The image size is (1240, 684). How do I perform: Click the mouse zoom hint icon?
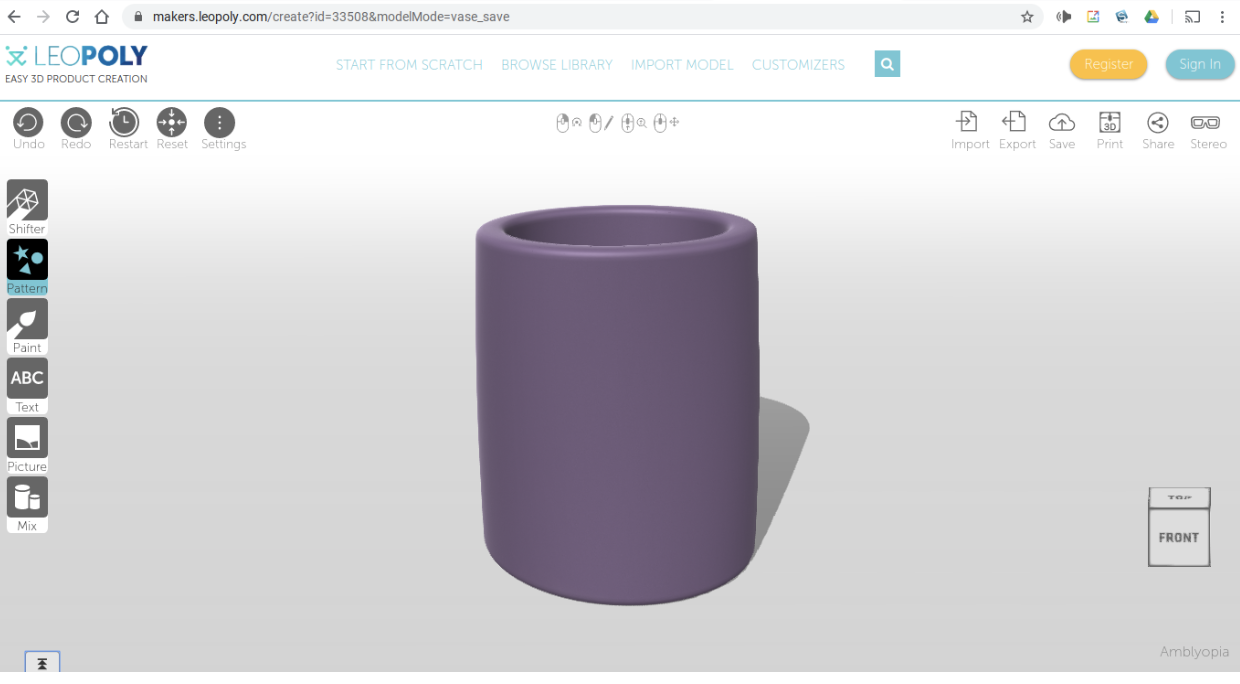point(633,123)
